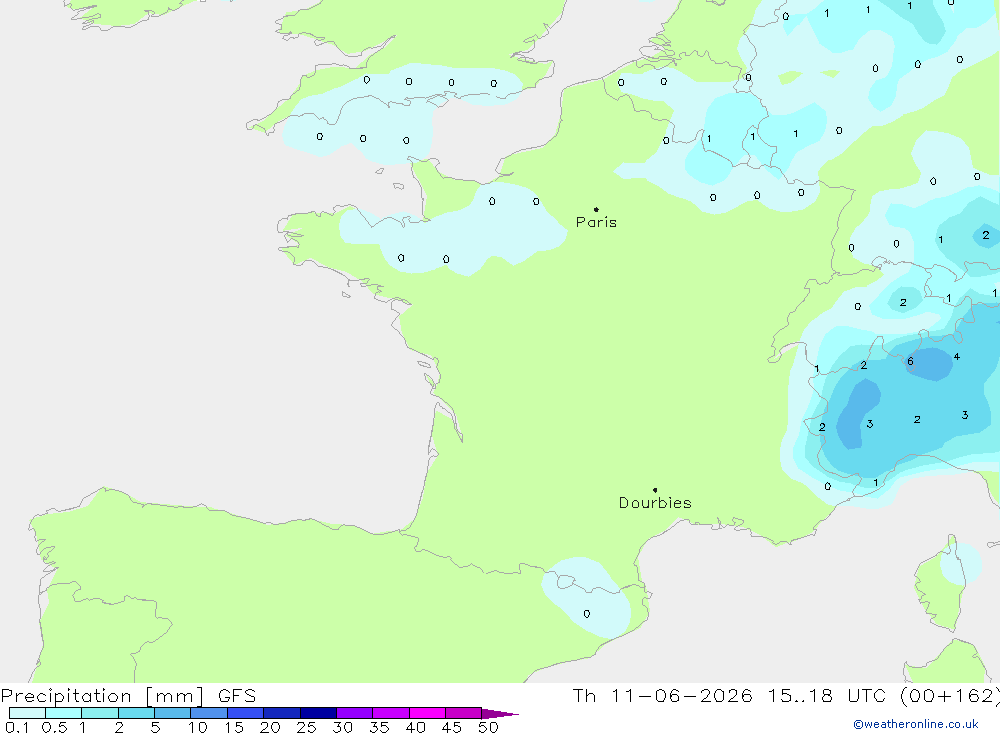Pick the 20–25 mm dark blue swatch
This screenshot has height=733, width=1000.
click(281, 713)
